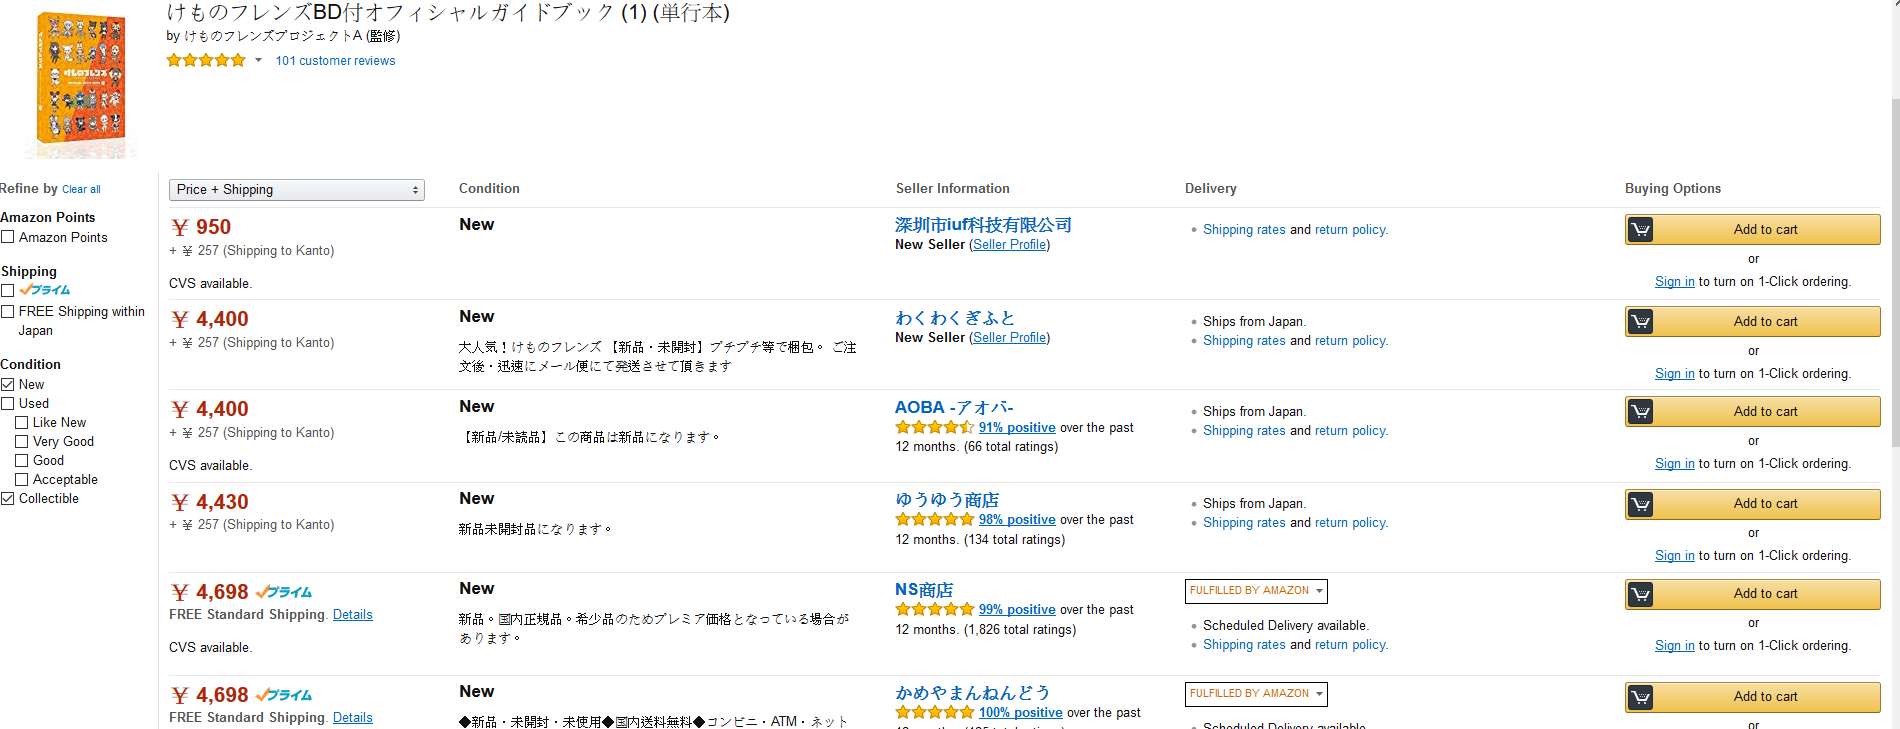The height and width of the screenshot is (729, 1900).
Task: Add the AOBA offer to cart
Action: (x=1753, y=412)
